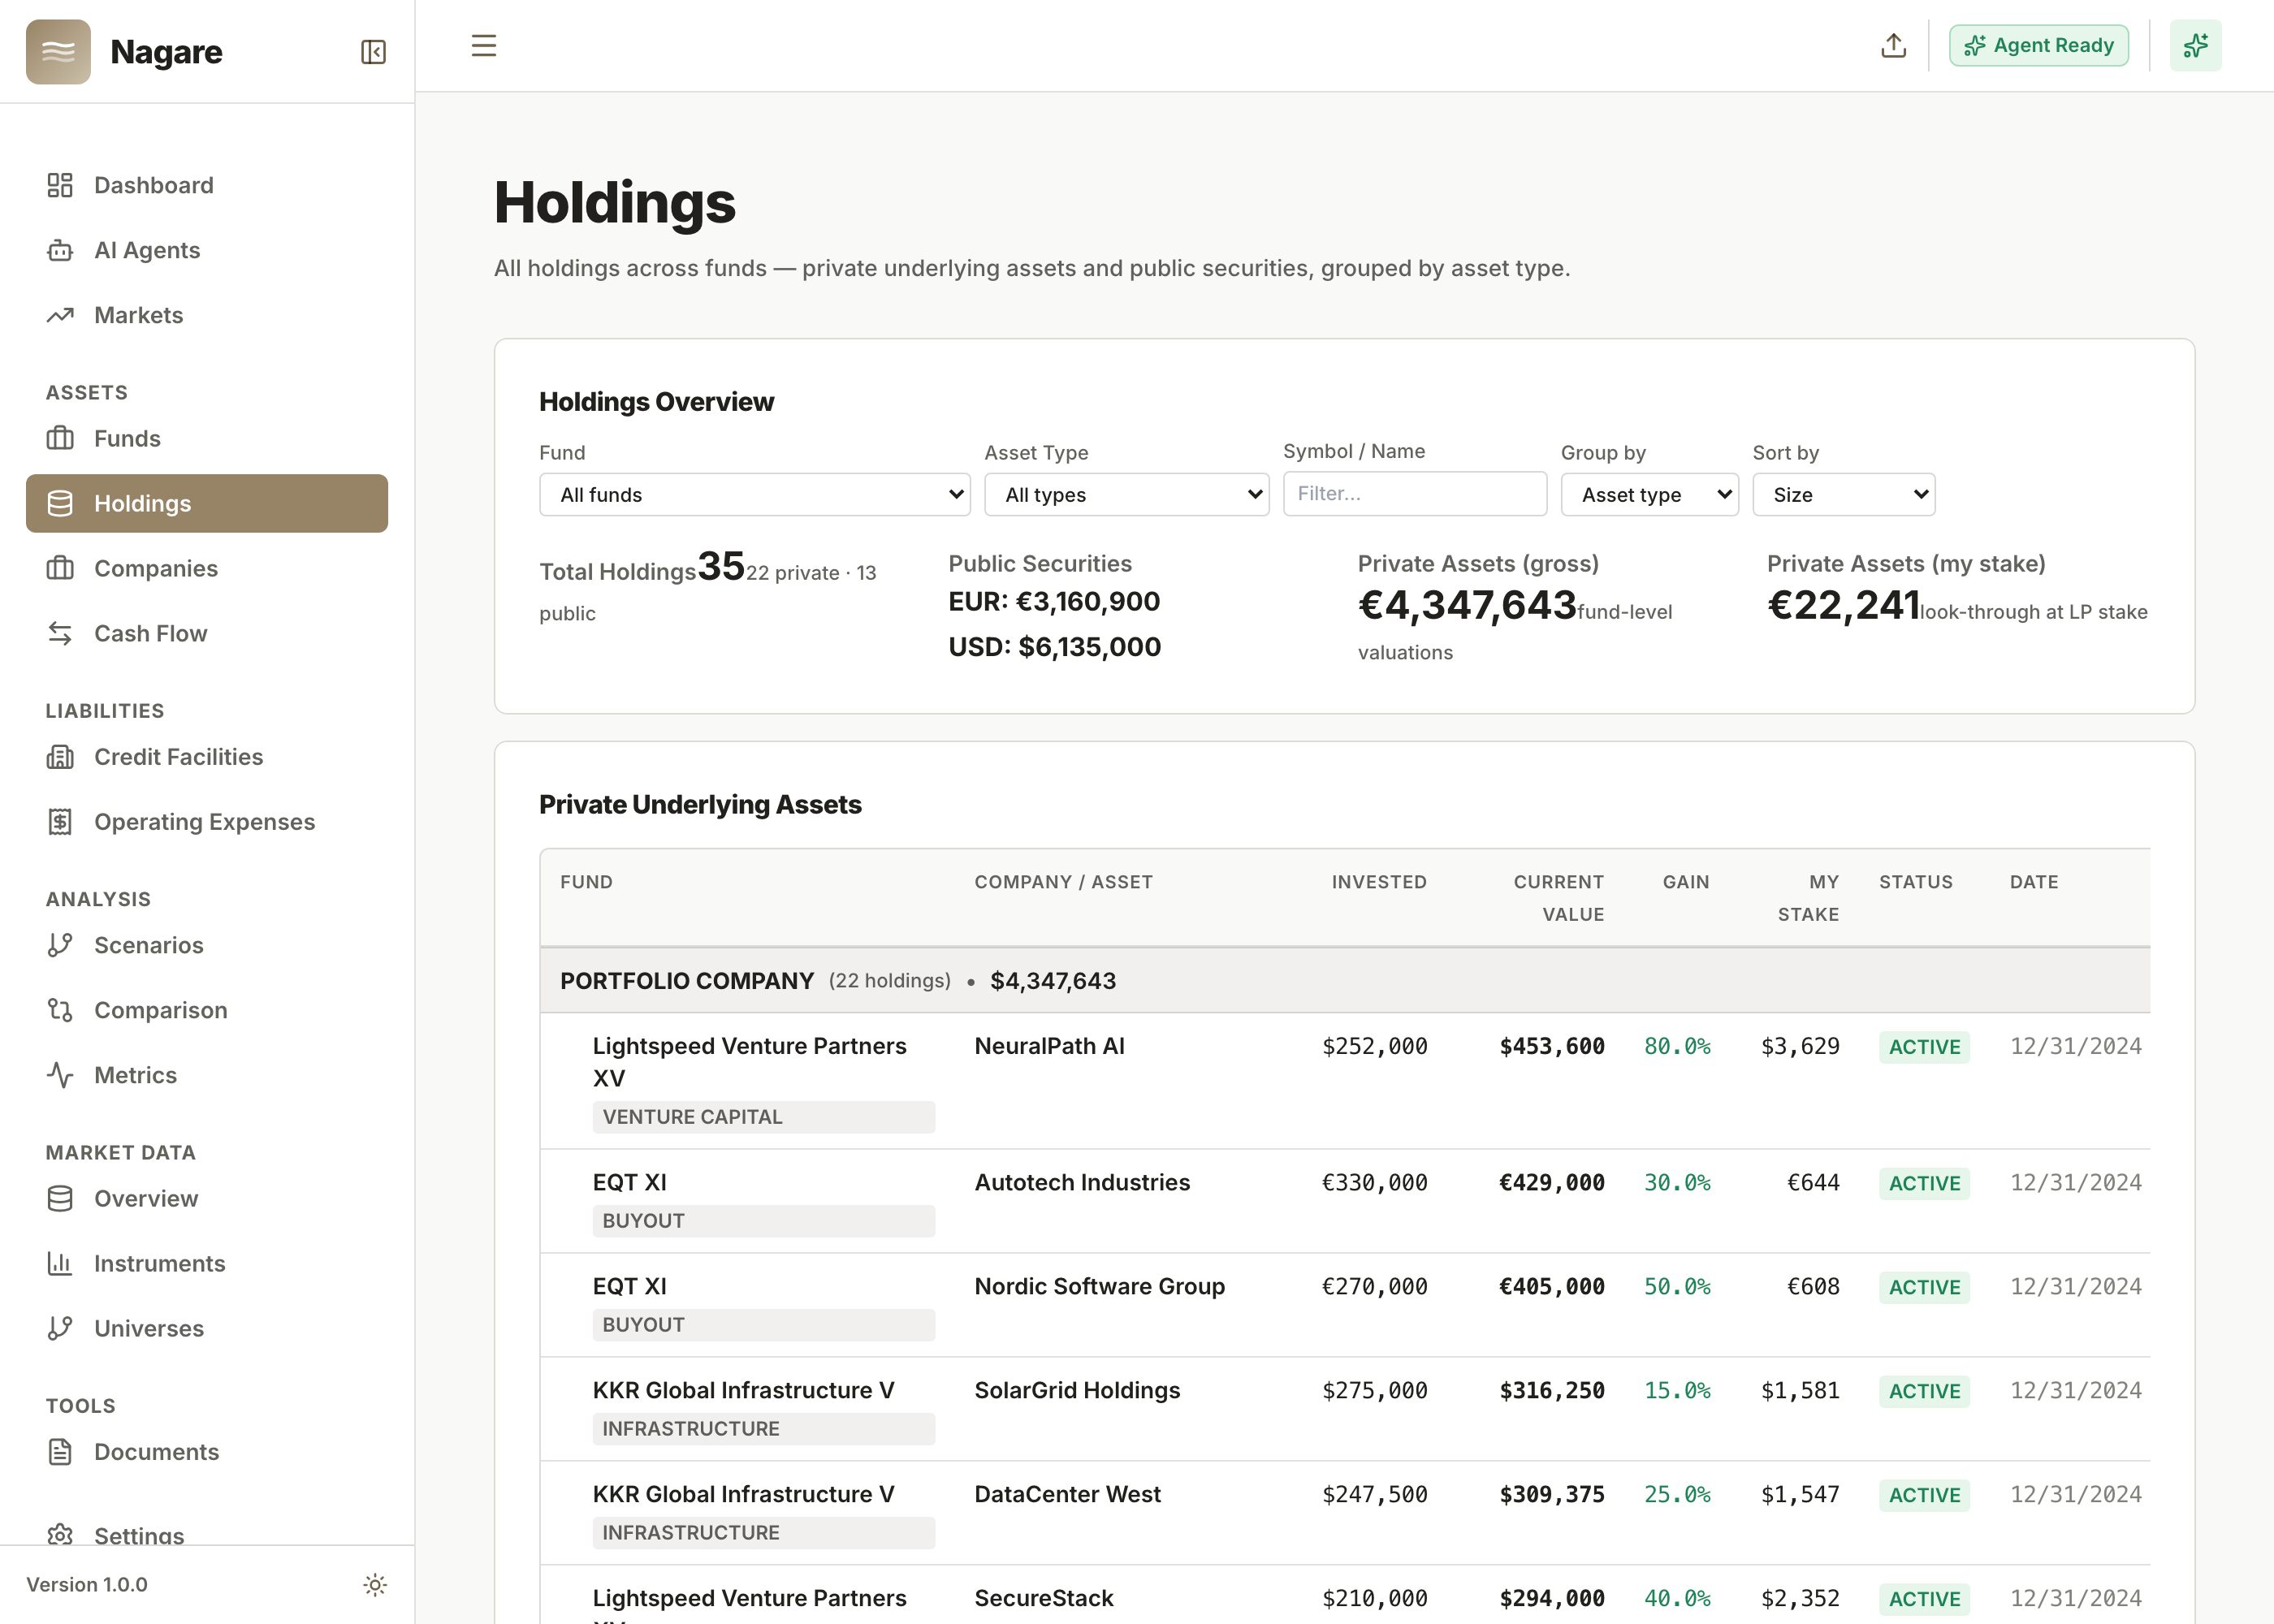
Task: Select the Autotech Industries row
Action: 1345,1201
